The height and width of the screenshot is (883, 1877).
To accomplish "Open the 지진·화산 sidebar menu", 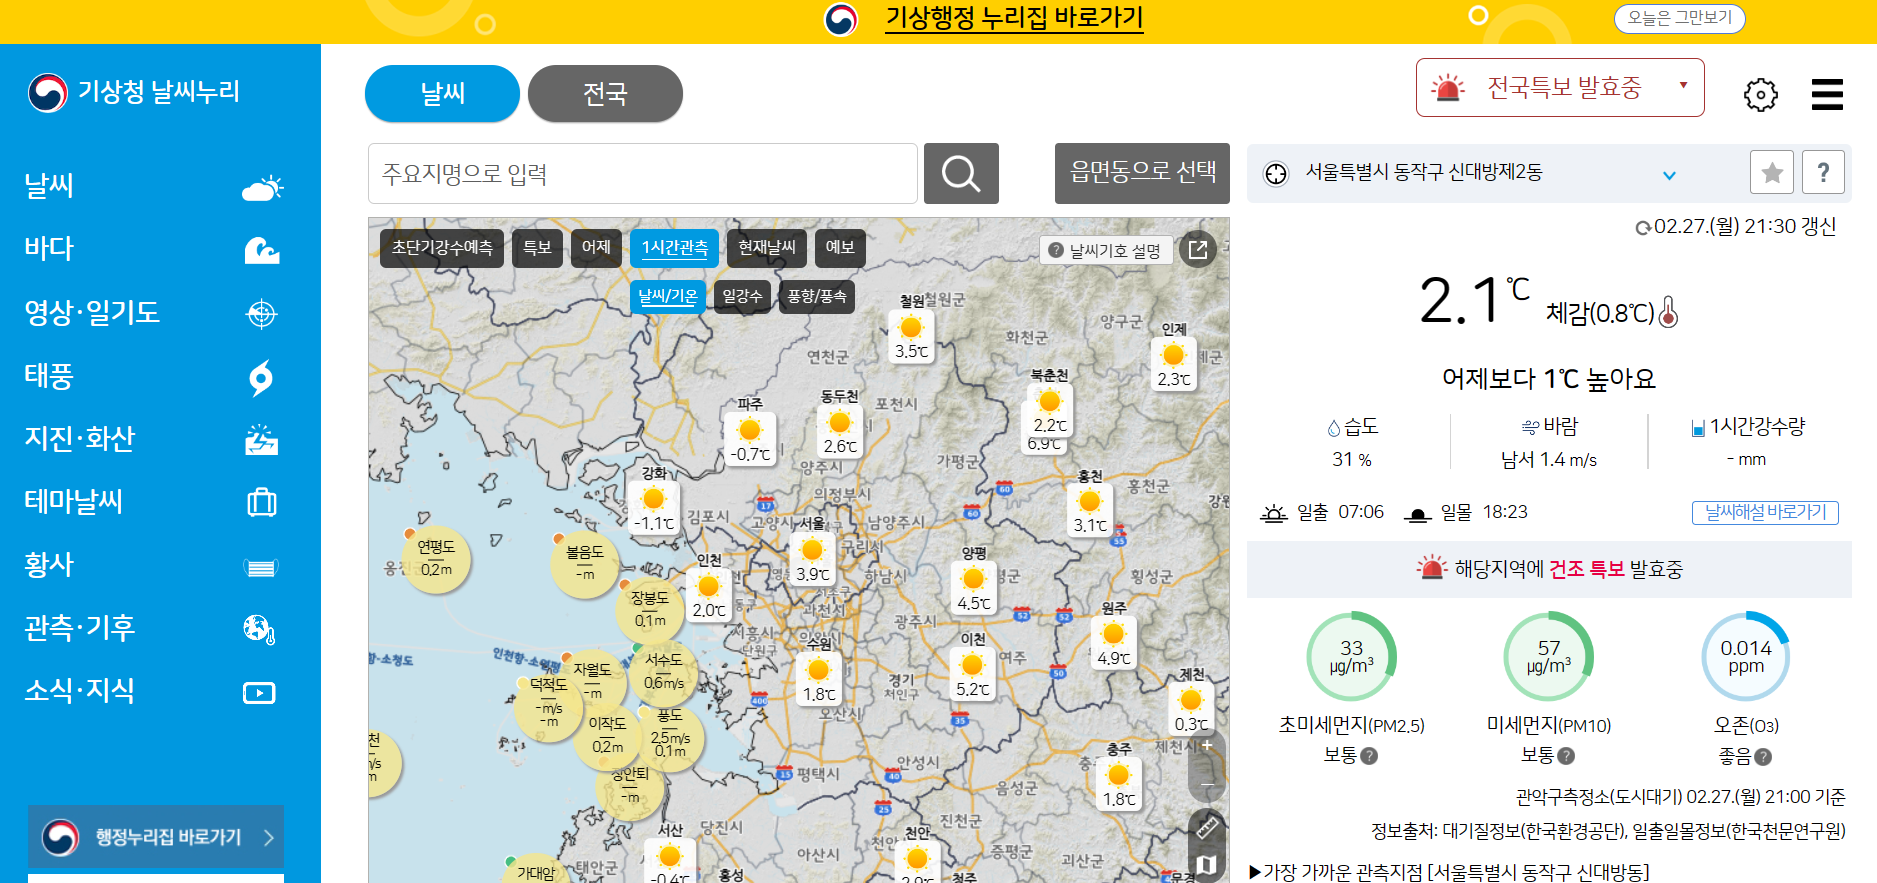I will (80, 438).
